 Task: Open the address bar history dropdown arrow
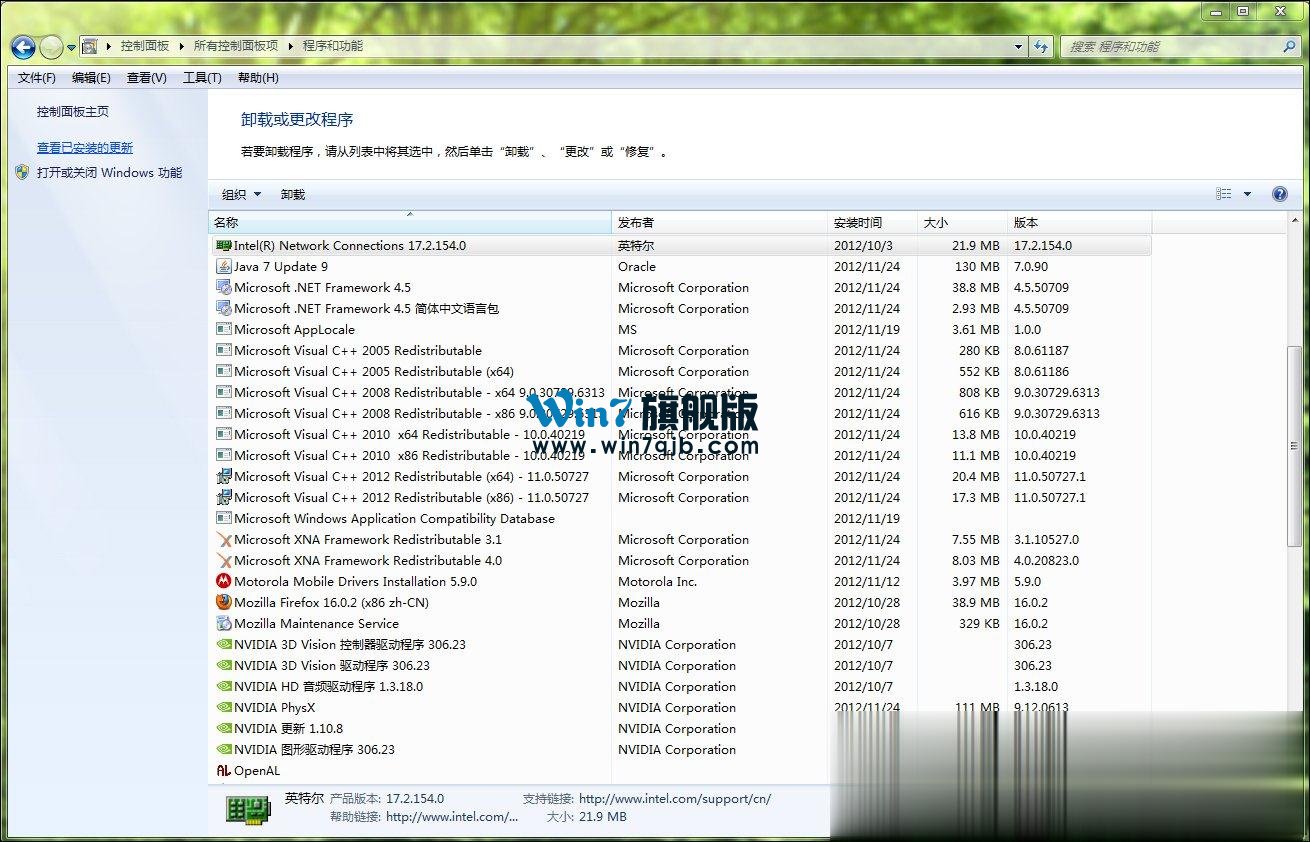[x=1018, y=46]
